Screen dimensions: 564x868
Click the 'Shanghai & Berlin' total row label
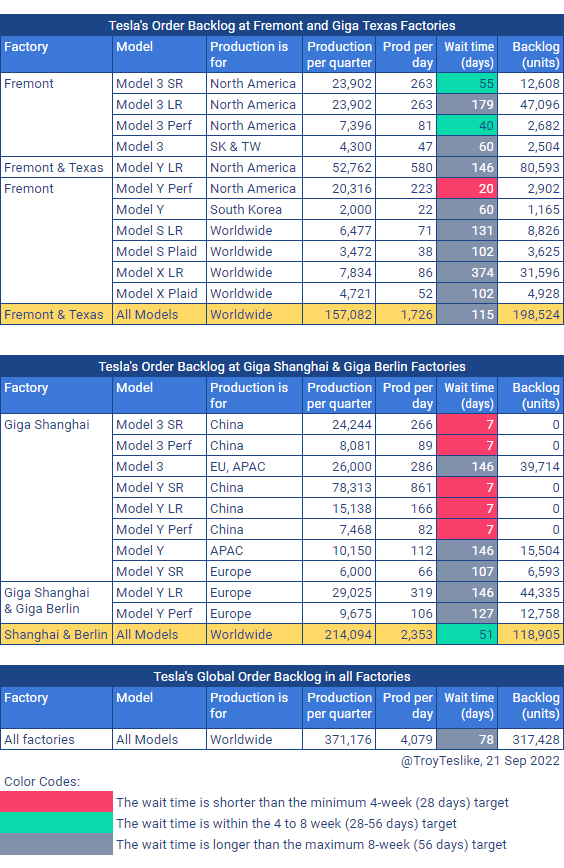tap(56, 634)
